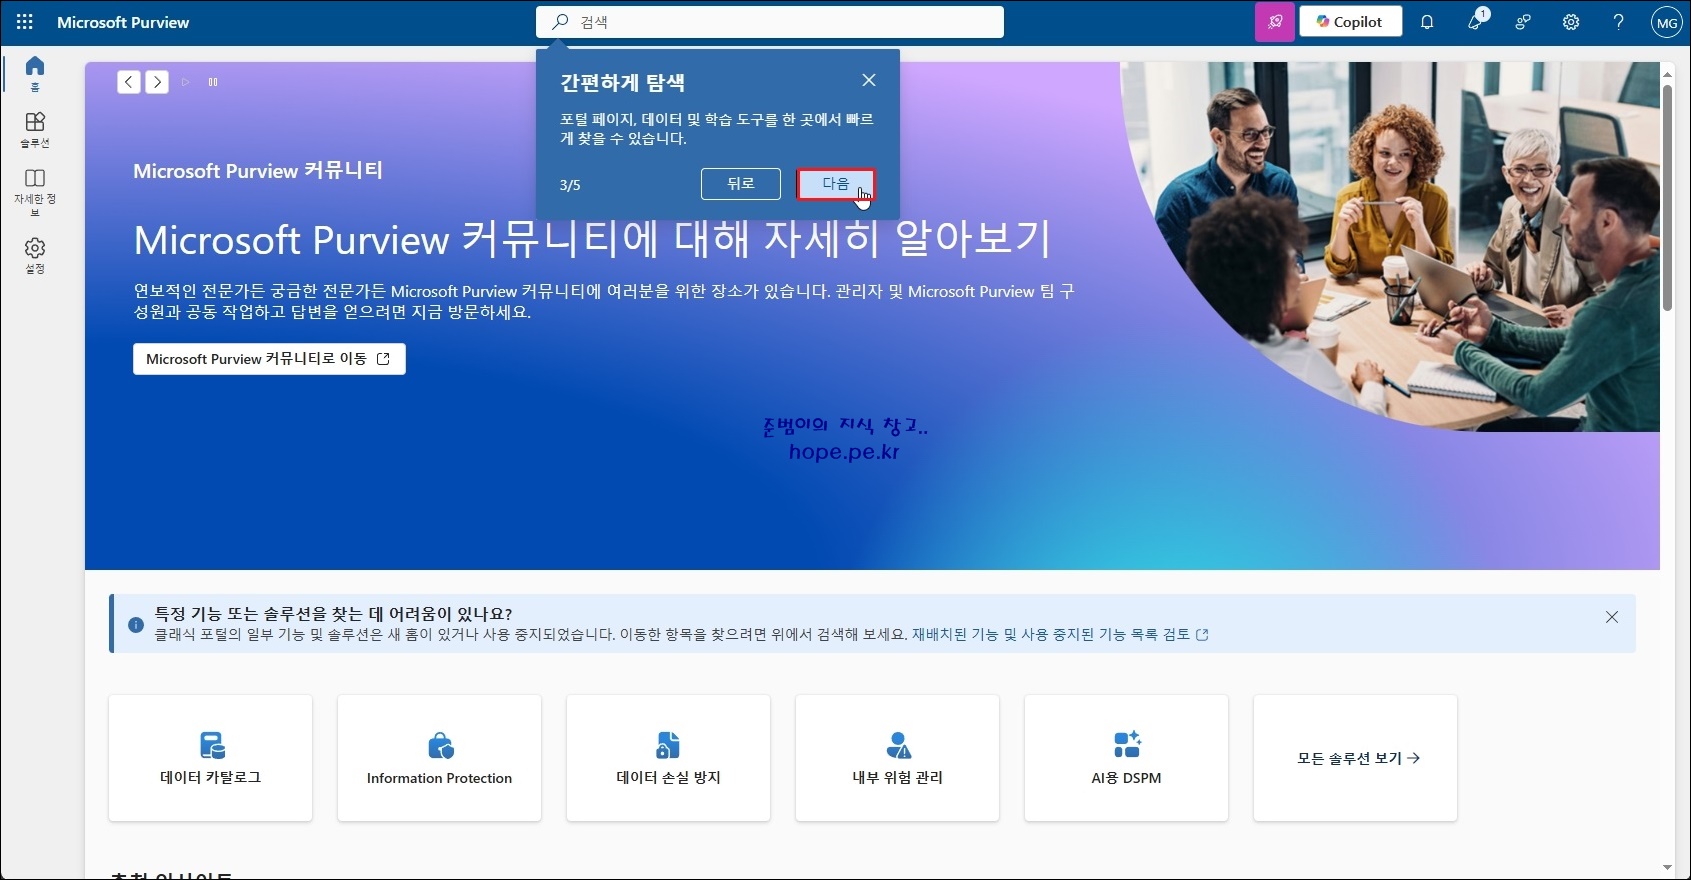Image resolution: width=1691 pixels, height=880 pixels.
Task: Open Settings (설정) in the left sidebar
Action: pyautogui.click(x=35, y=256)
